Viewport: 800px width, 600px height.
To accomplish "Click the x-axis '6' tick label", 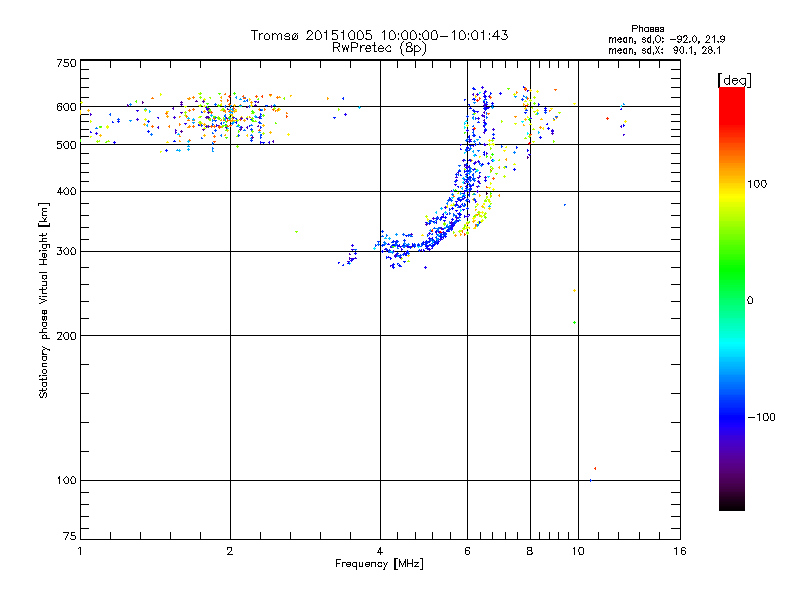I will 467,551.
